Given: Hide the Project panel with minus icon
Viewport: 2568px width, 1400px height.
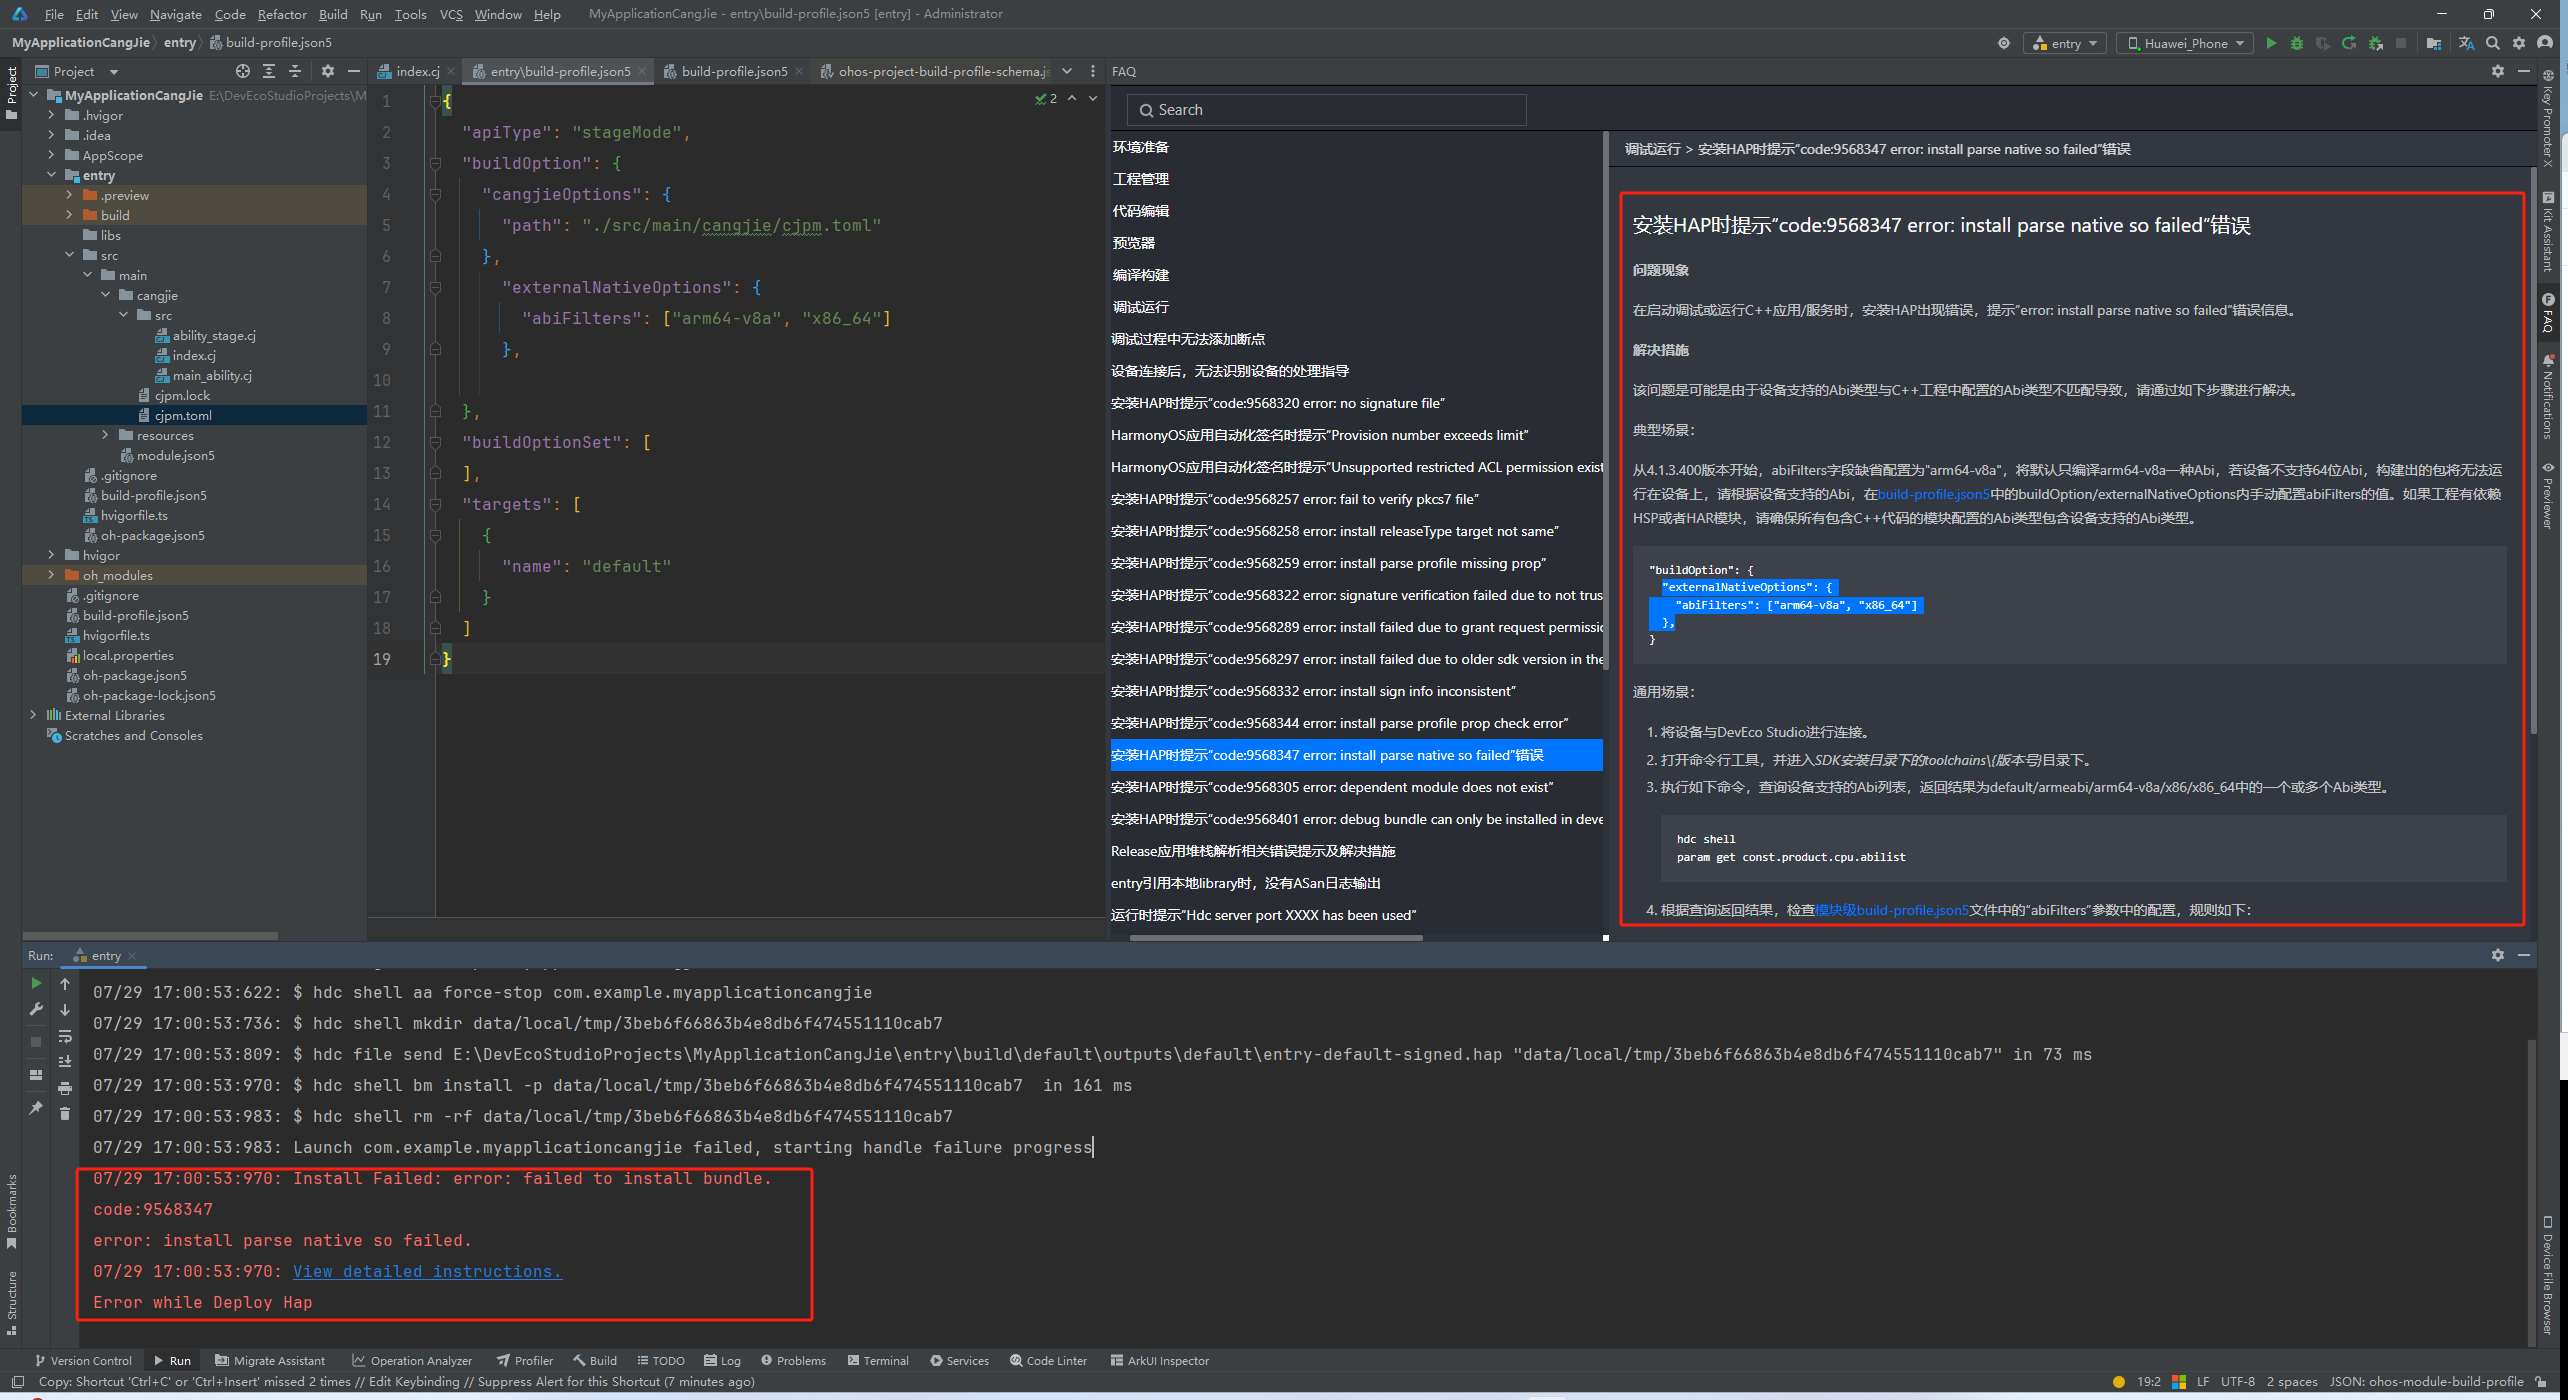Looking at the screenshot, I should (x=353, y=71).
